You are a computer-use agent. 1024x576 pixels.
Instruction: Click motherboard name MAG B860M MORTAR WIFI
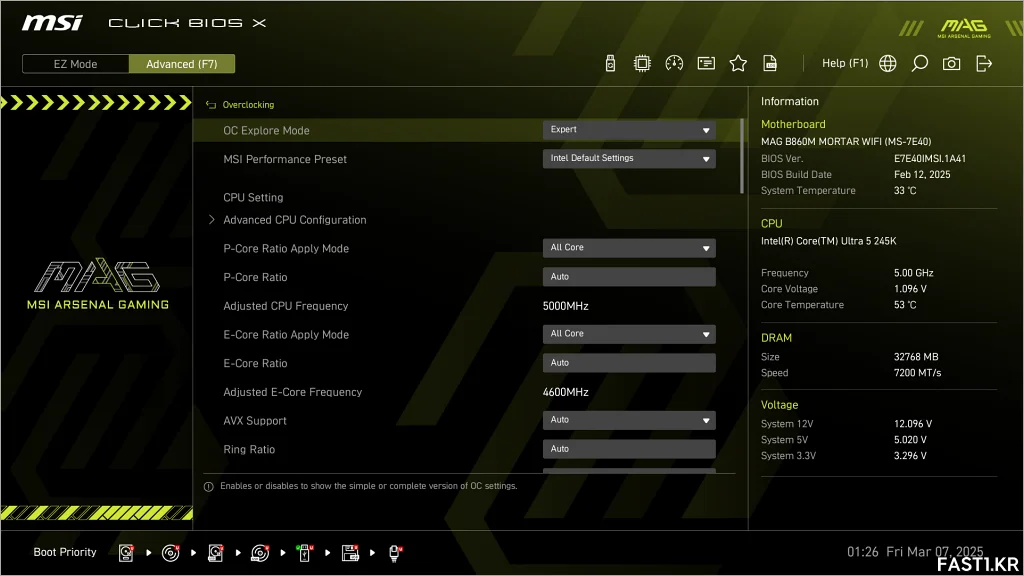point(846,142)
